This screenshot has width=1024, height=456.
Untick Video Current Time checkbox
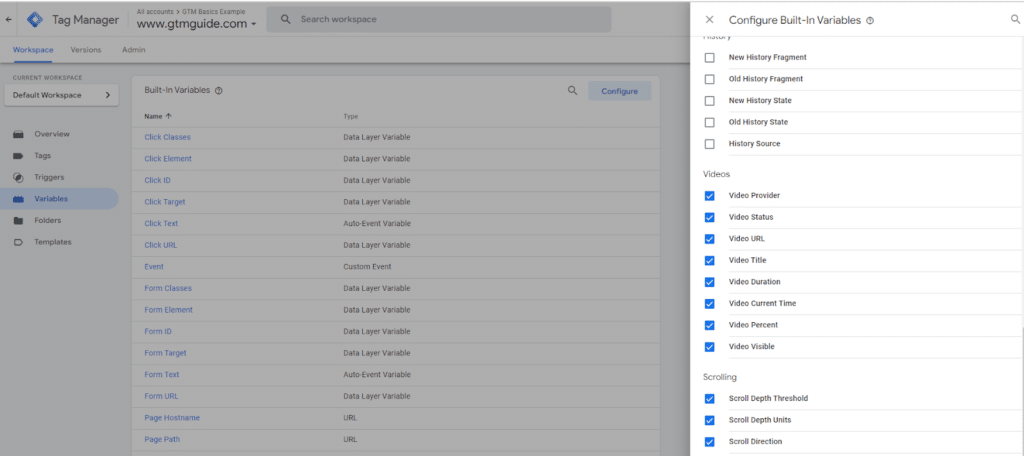coord(710,304)
